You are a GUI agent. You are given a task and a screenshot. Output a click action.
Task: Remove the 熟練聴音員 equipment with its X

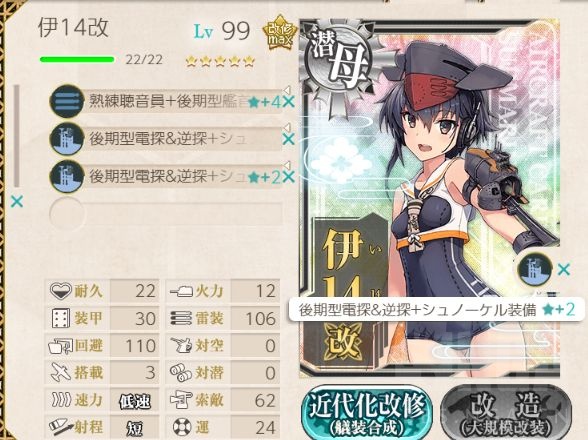point(288,102)
